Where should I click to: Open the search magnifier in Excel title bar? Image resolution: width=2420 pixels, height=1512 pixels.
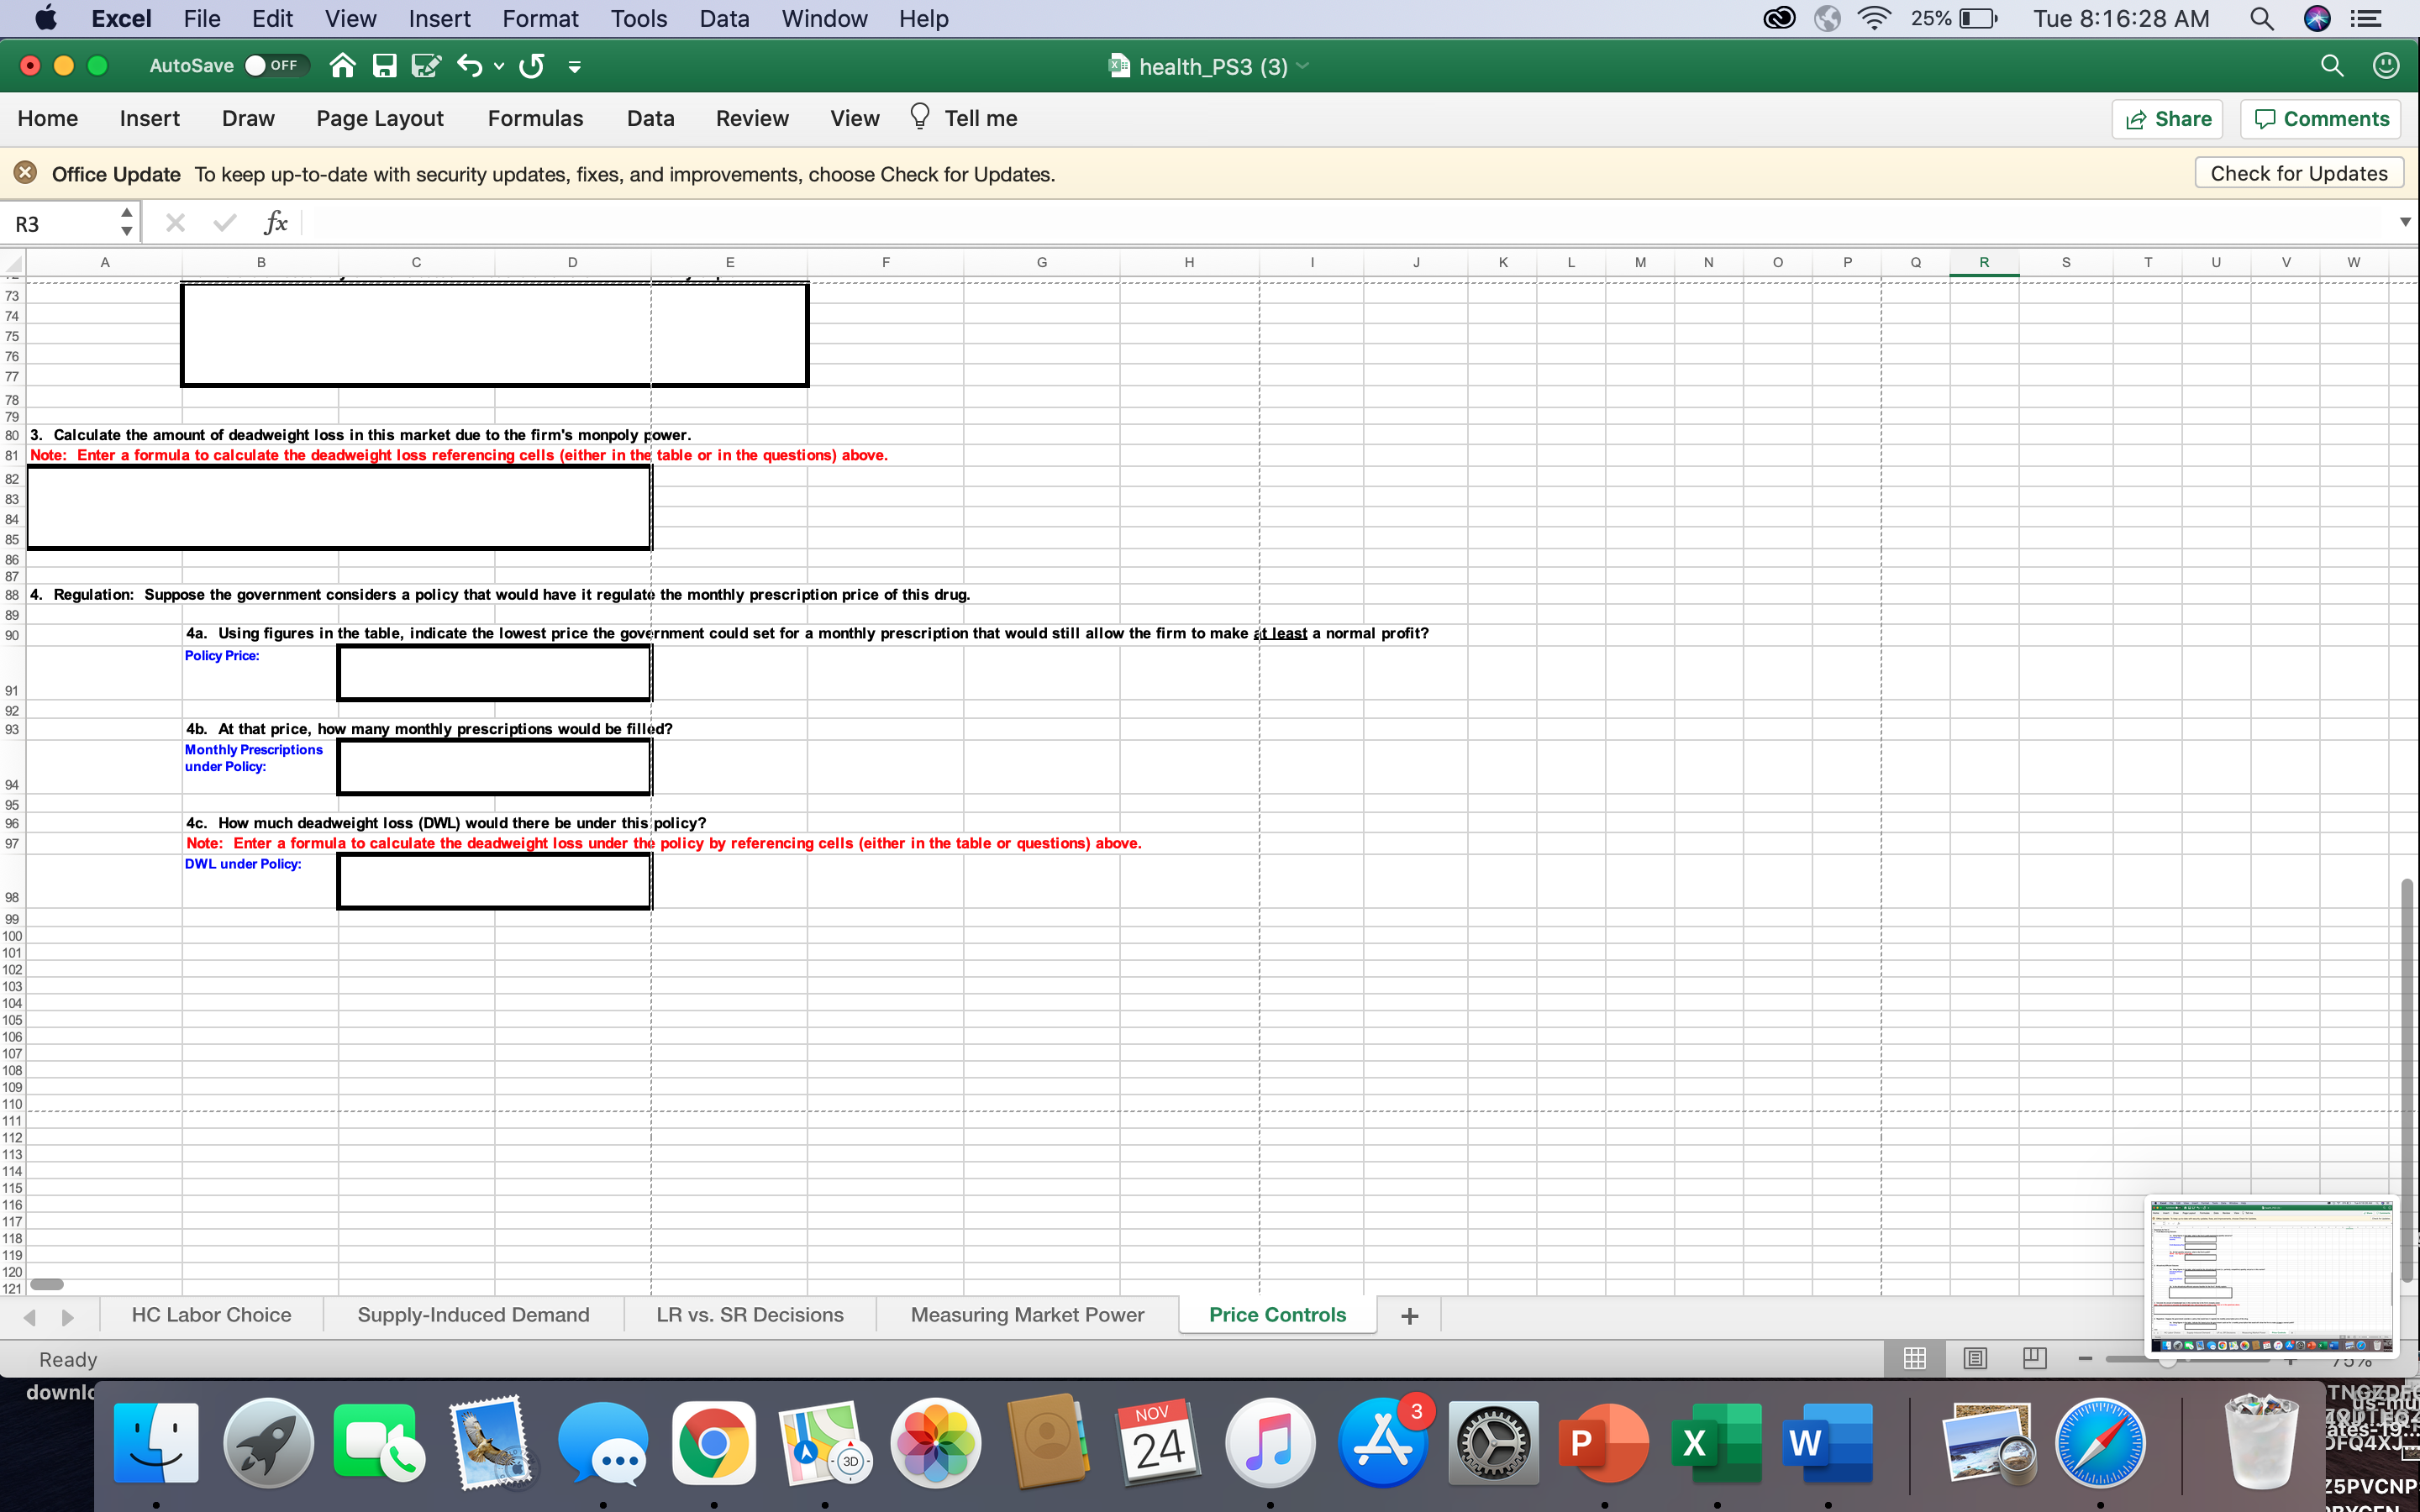[2331, 65]
